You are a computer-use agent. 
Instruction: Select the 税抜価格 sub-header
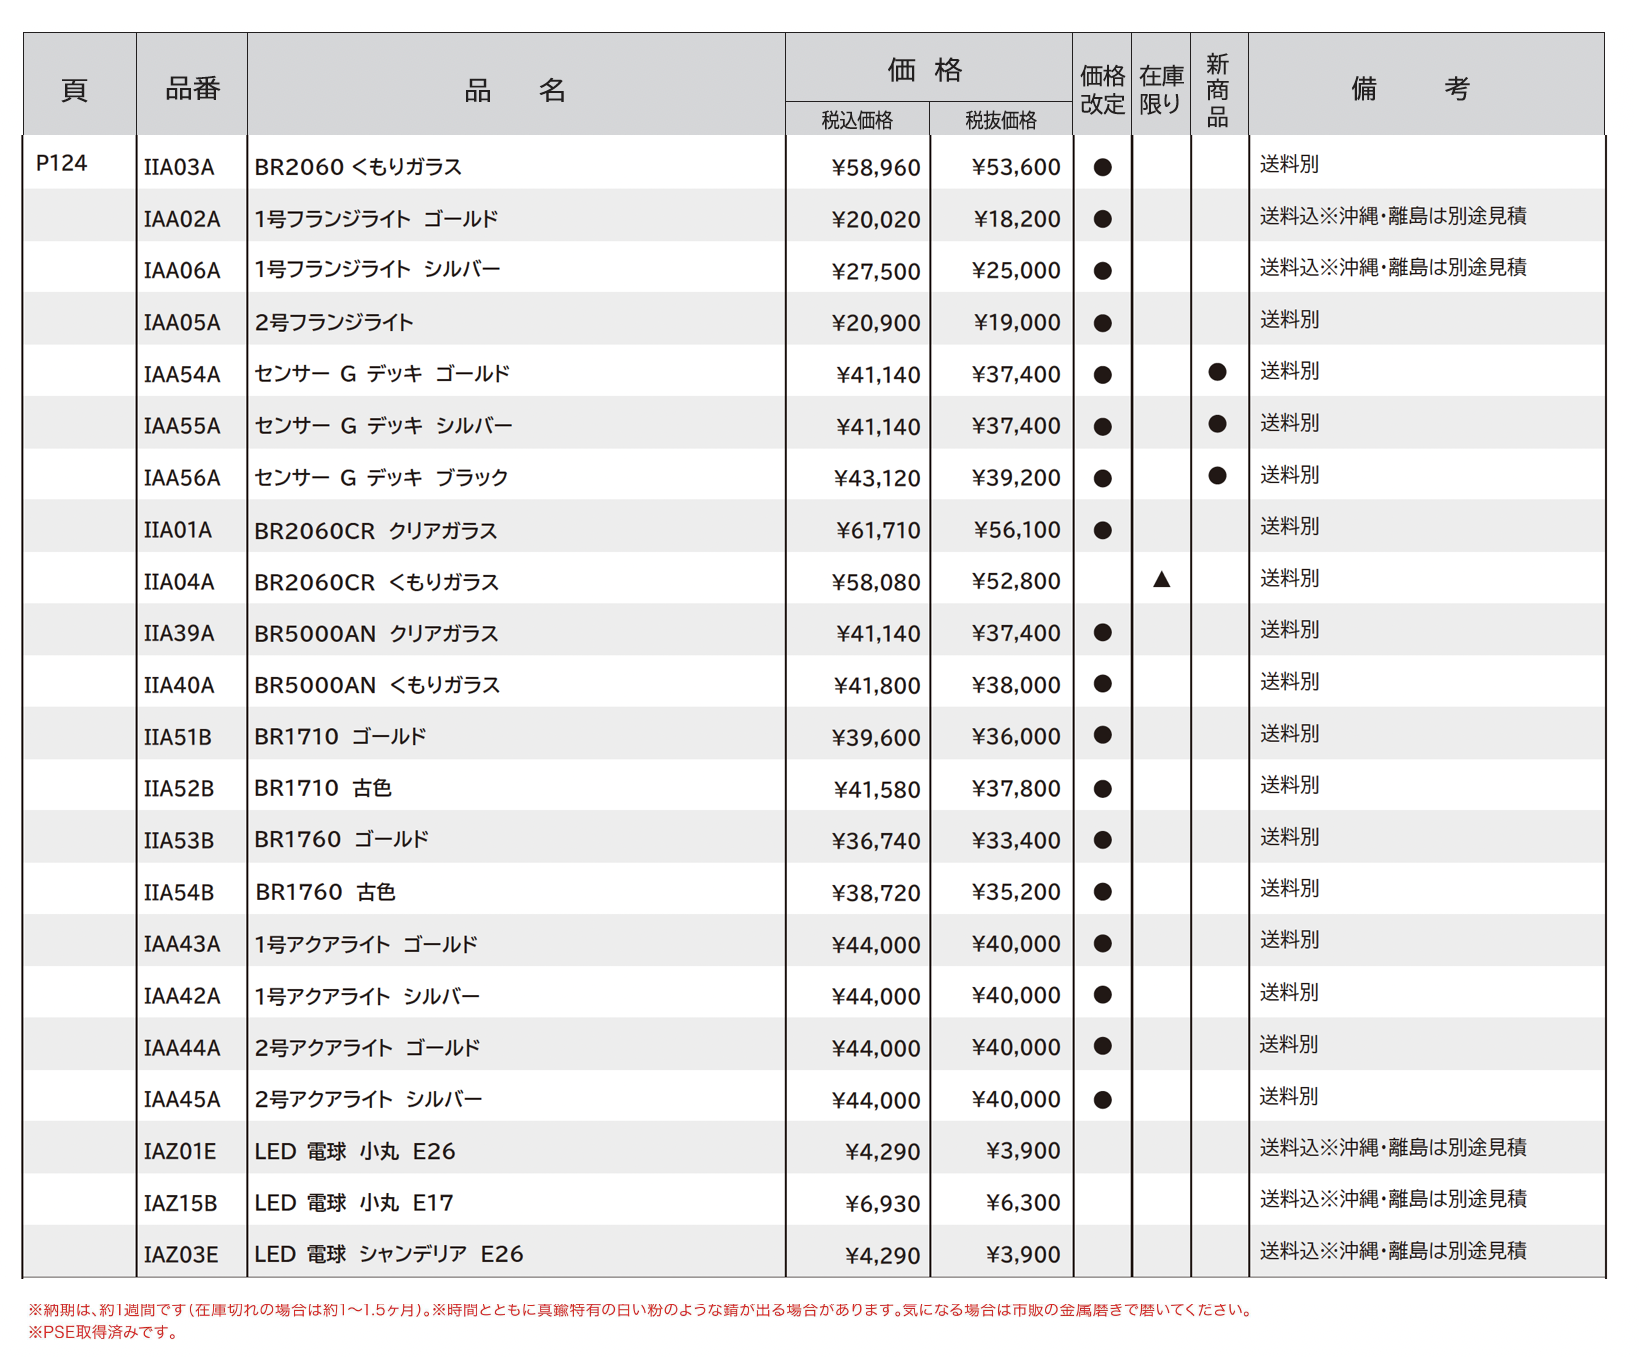1001,120
